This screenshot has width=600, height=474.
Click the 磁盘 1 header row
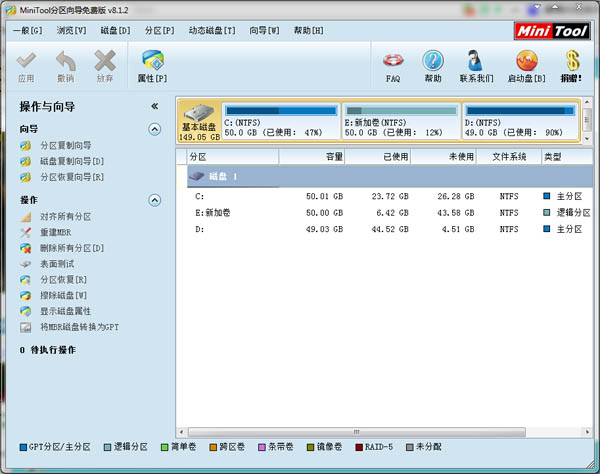click(x=390, y=176)
